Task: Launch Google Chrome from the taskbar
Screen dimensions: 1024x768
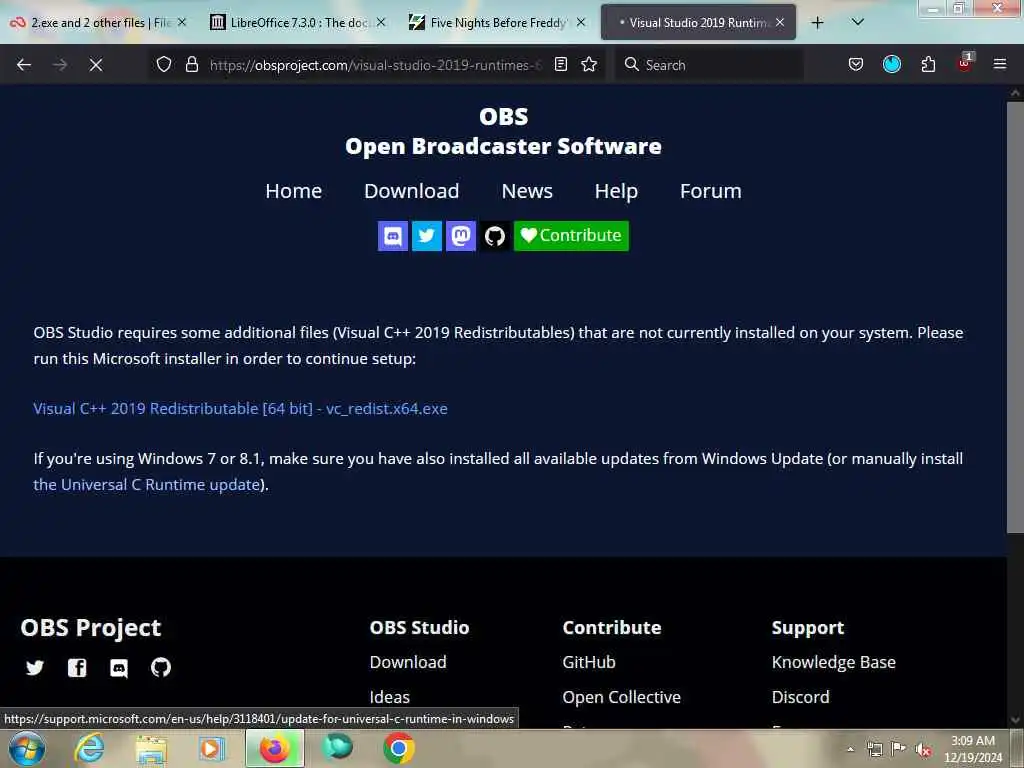Action: 398,748
